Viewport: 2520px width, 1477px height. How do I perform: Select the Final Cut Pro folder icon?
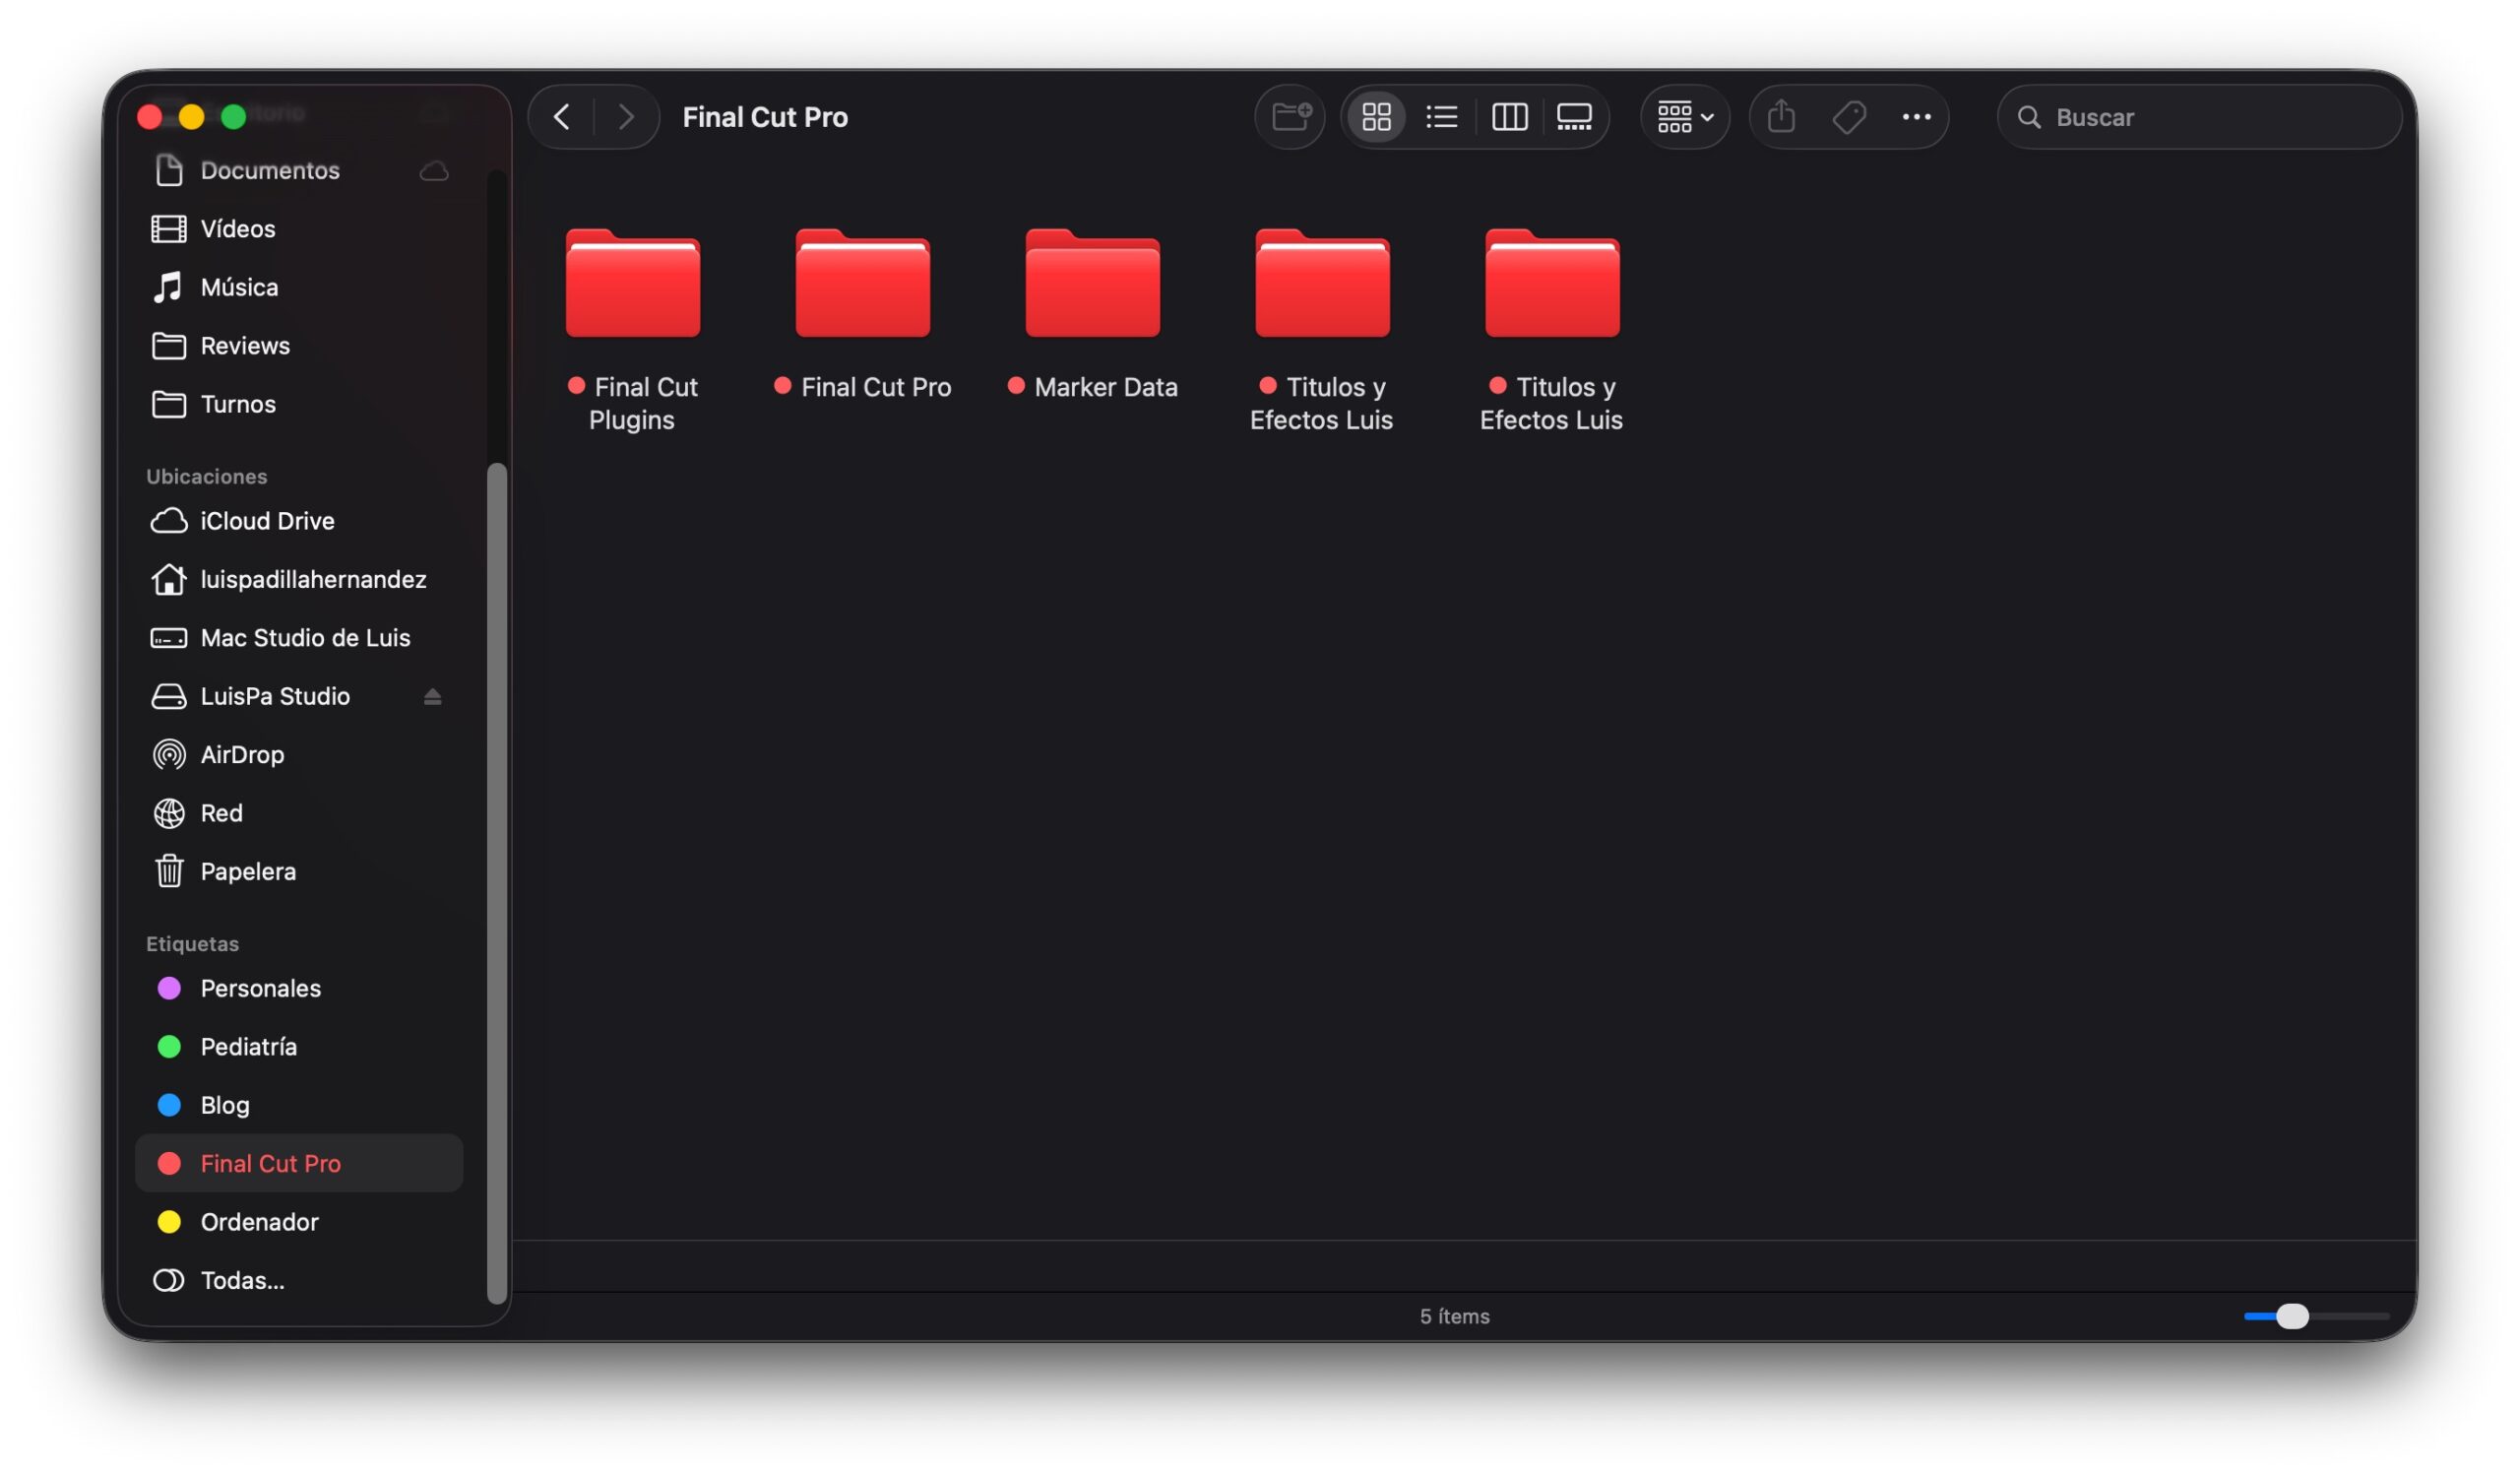point(862,284)
